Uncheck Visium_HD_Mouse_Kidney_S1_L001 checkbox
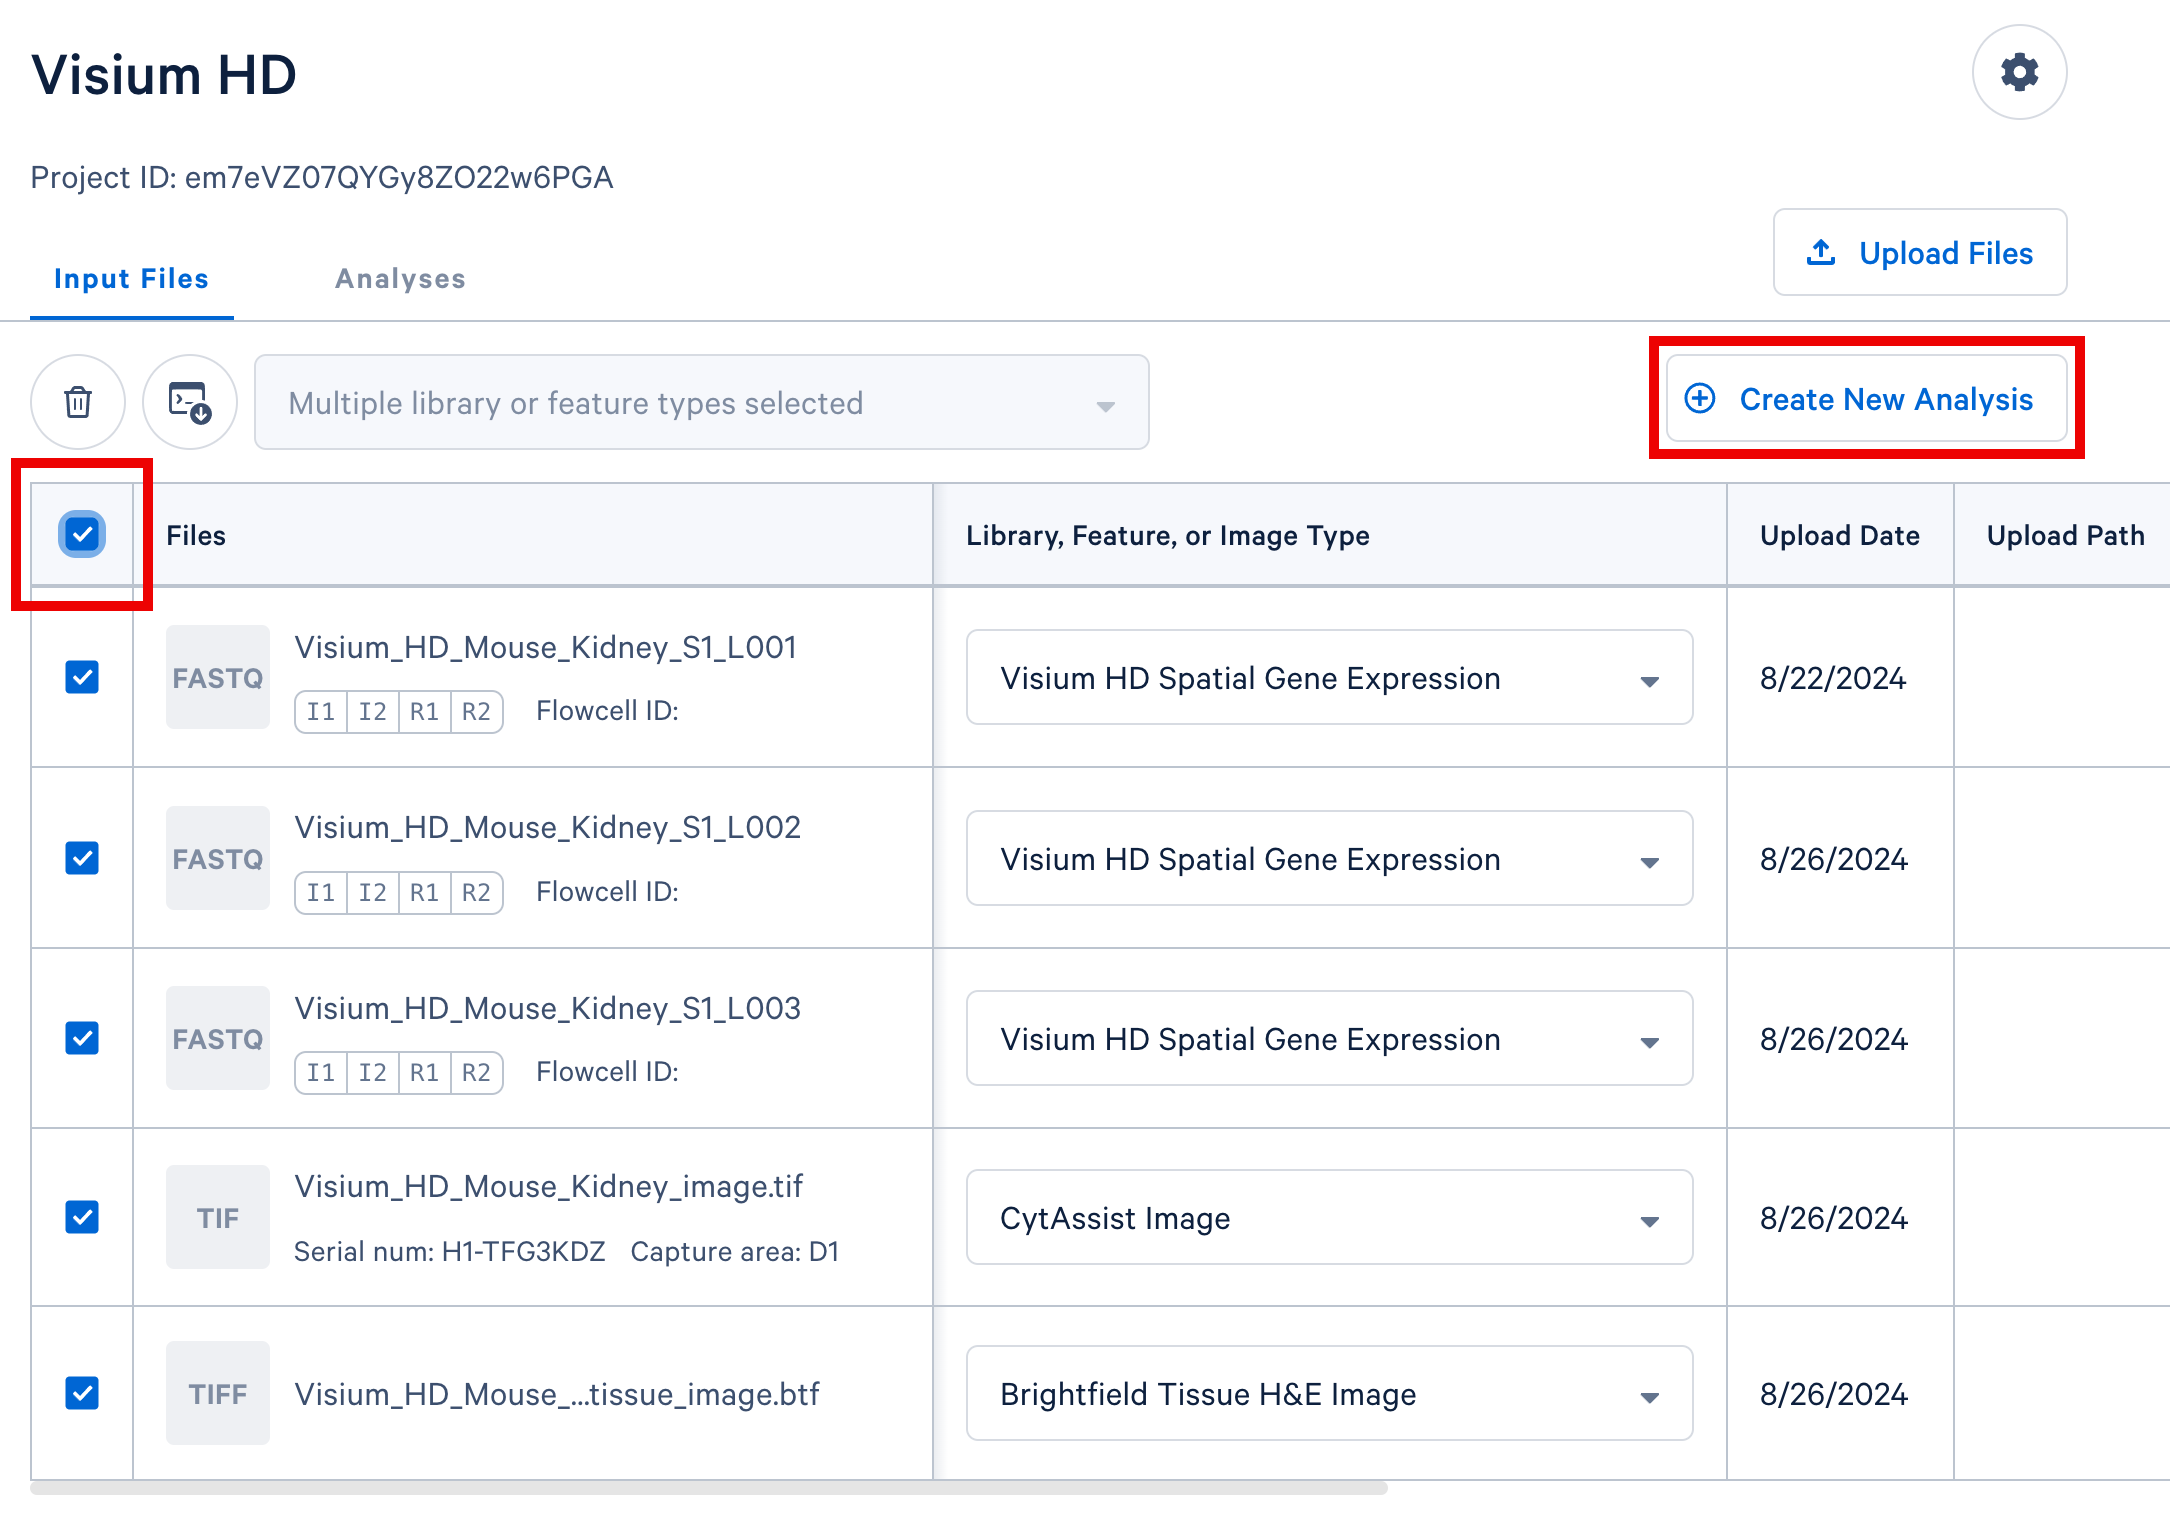 pos(82,677)
